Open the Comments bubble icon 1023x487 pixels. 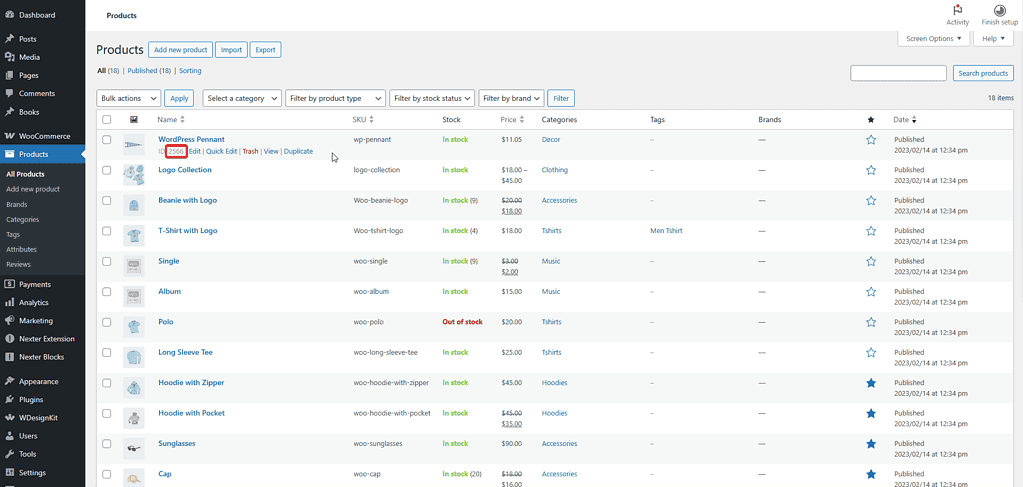point(9,93)
